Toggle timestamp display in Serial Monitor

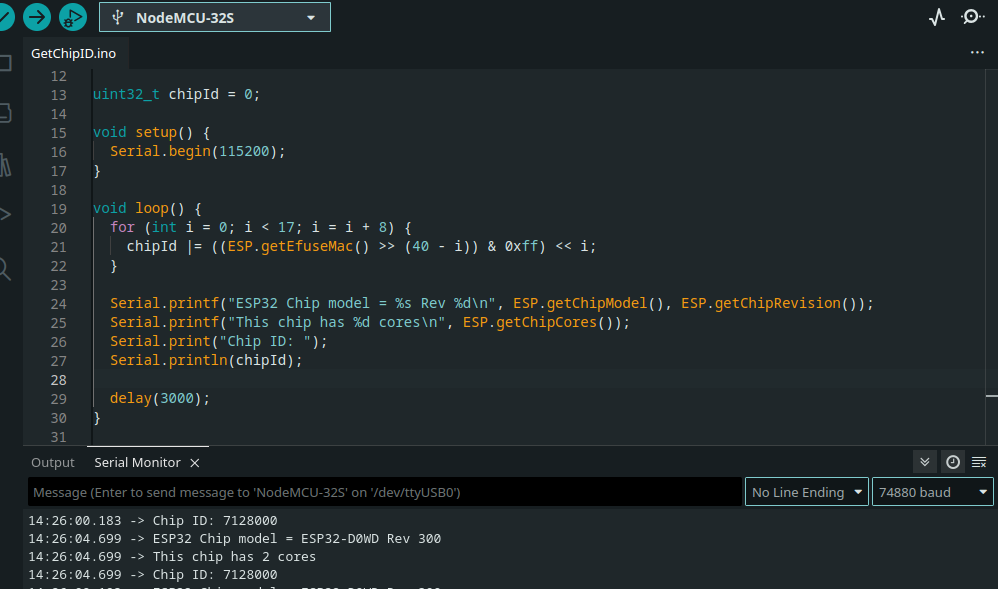coord(952,462)
